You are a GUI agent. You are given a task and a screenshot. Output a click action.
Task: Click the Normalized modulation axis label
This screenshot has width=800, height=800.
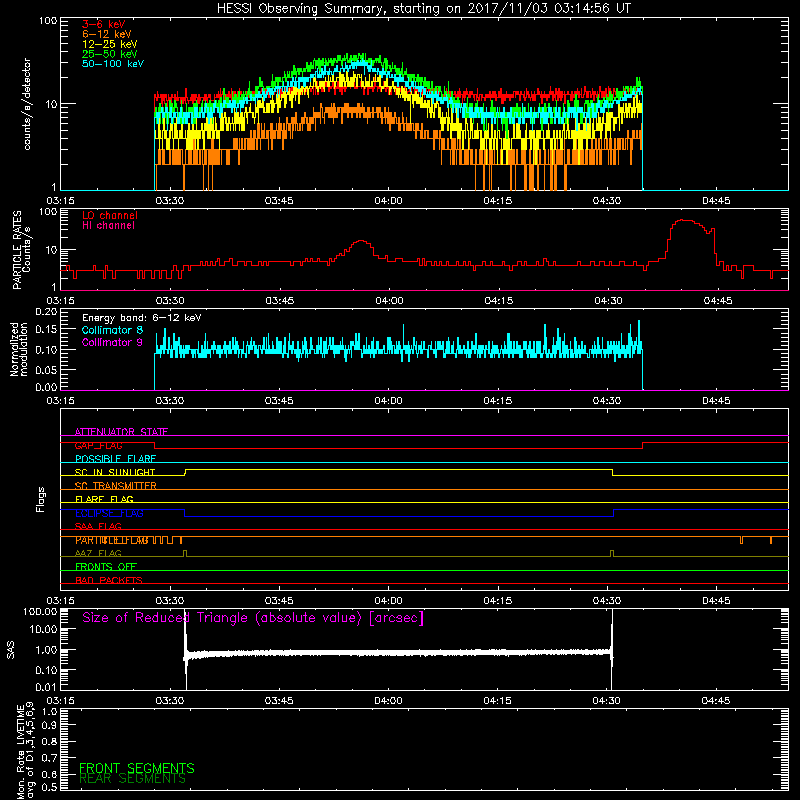tap(19, 349)
